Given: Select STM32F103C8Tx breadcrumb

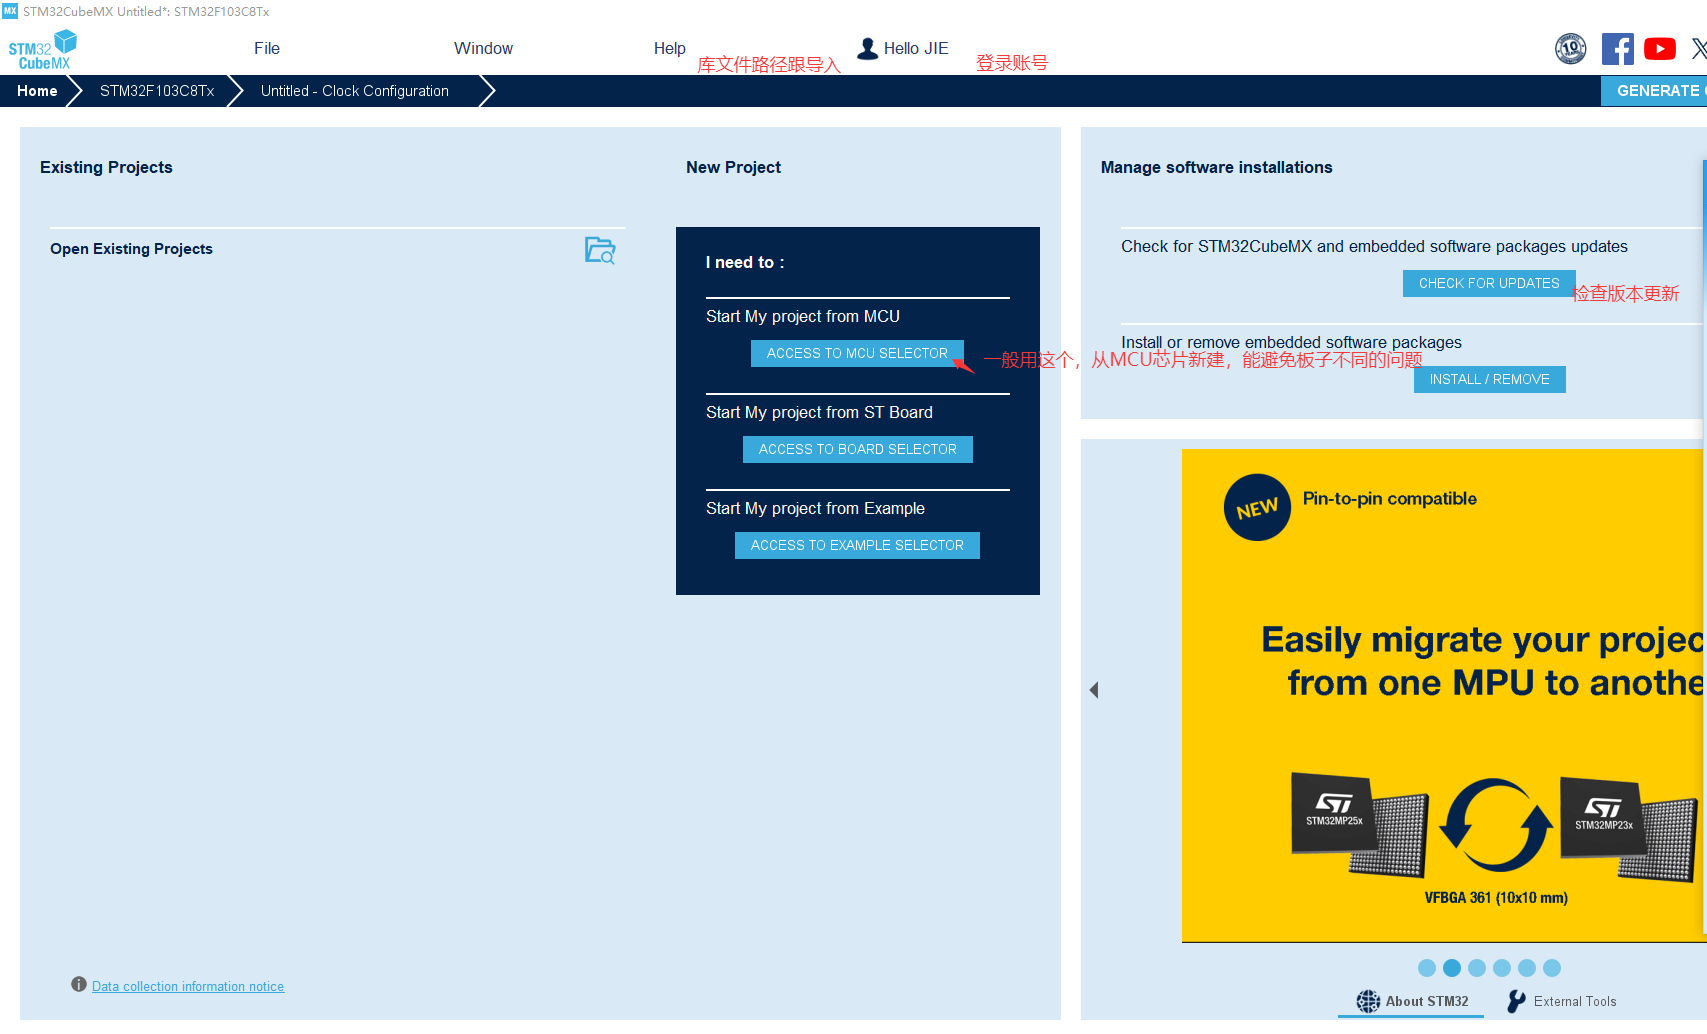Looking at the screenshot, I should (157, 91).
